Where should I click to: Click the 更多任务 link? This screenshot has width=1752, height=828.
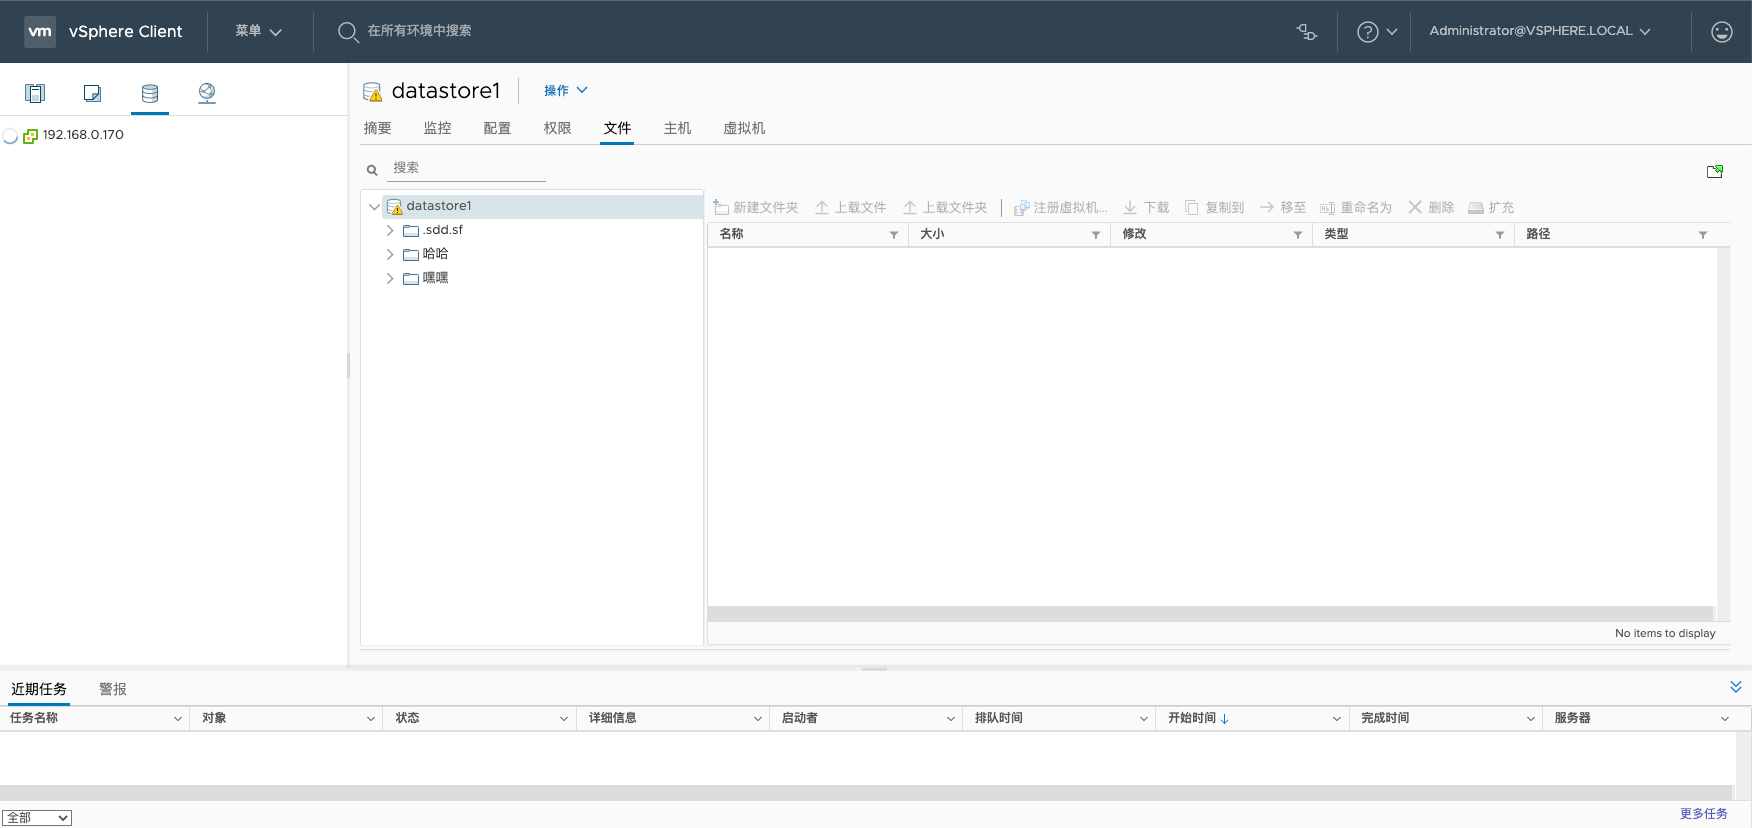[x=1703, y=814]
